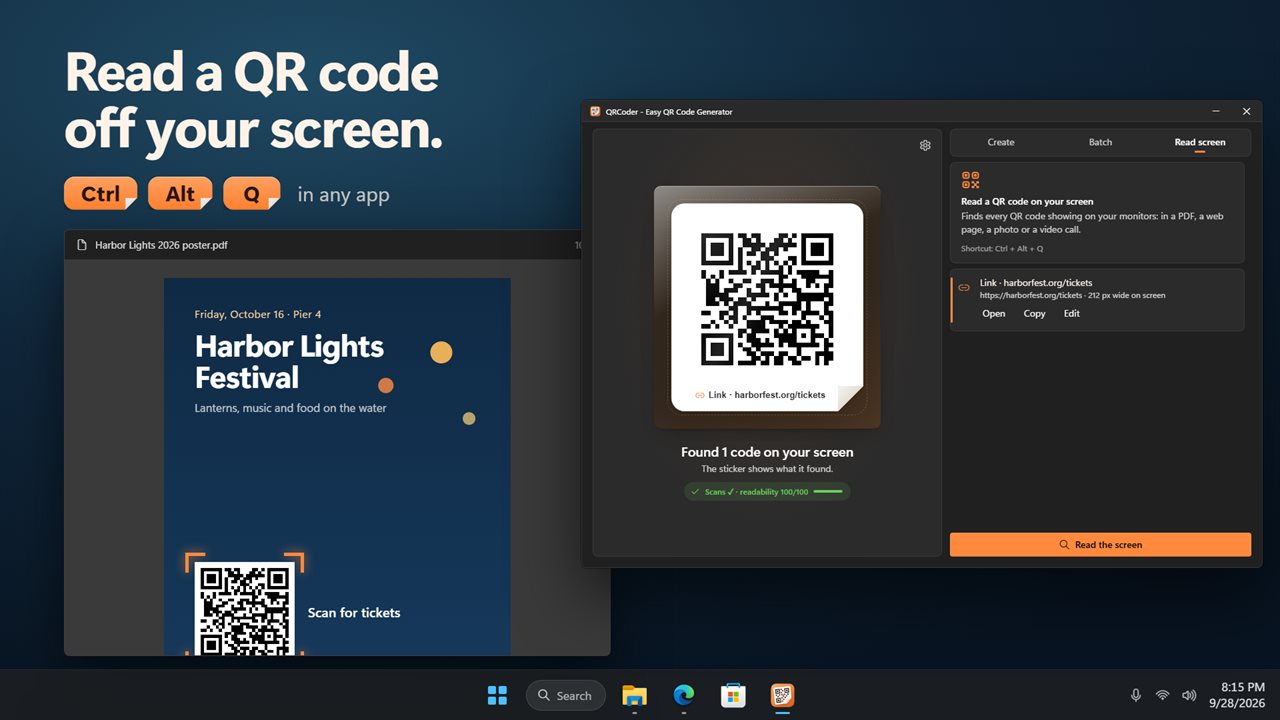
Task: Click the QR code on the Harbor Lights poster
Action: coord(245,608)
